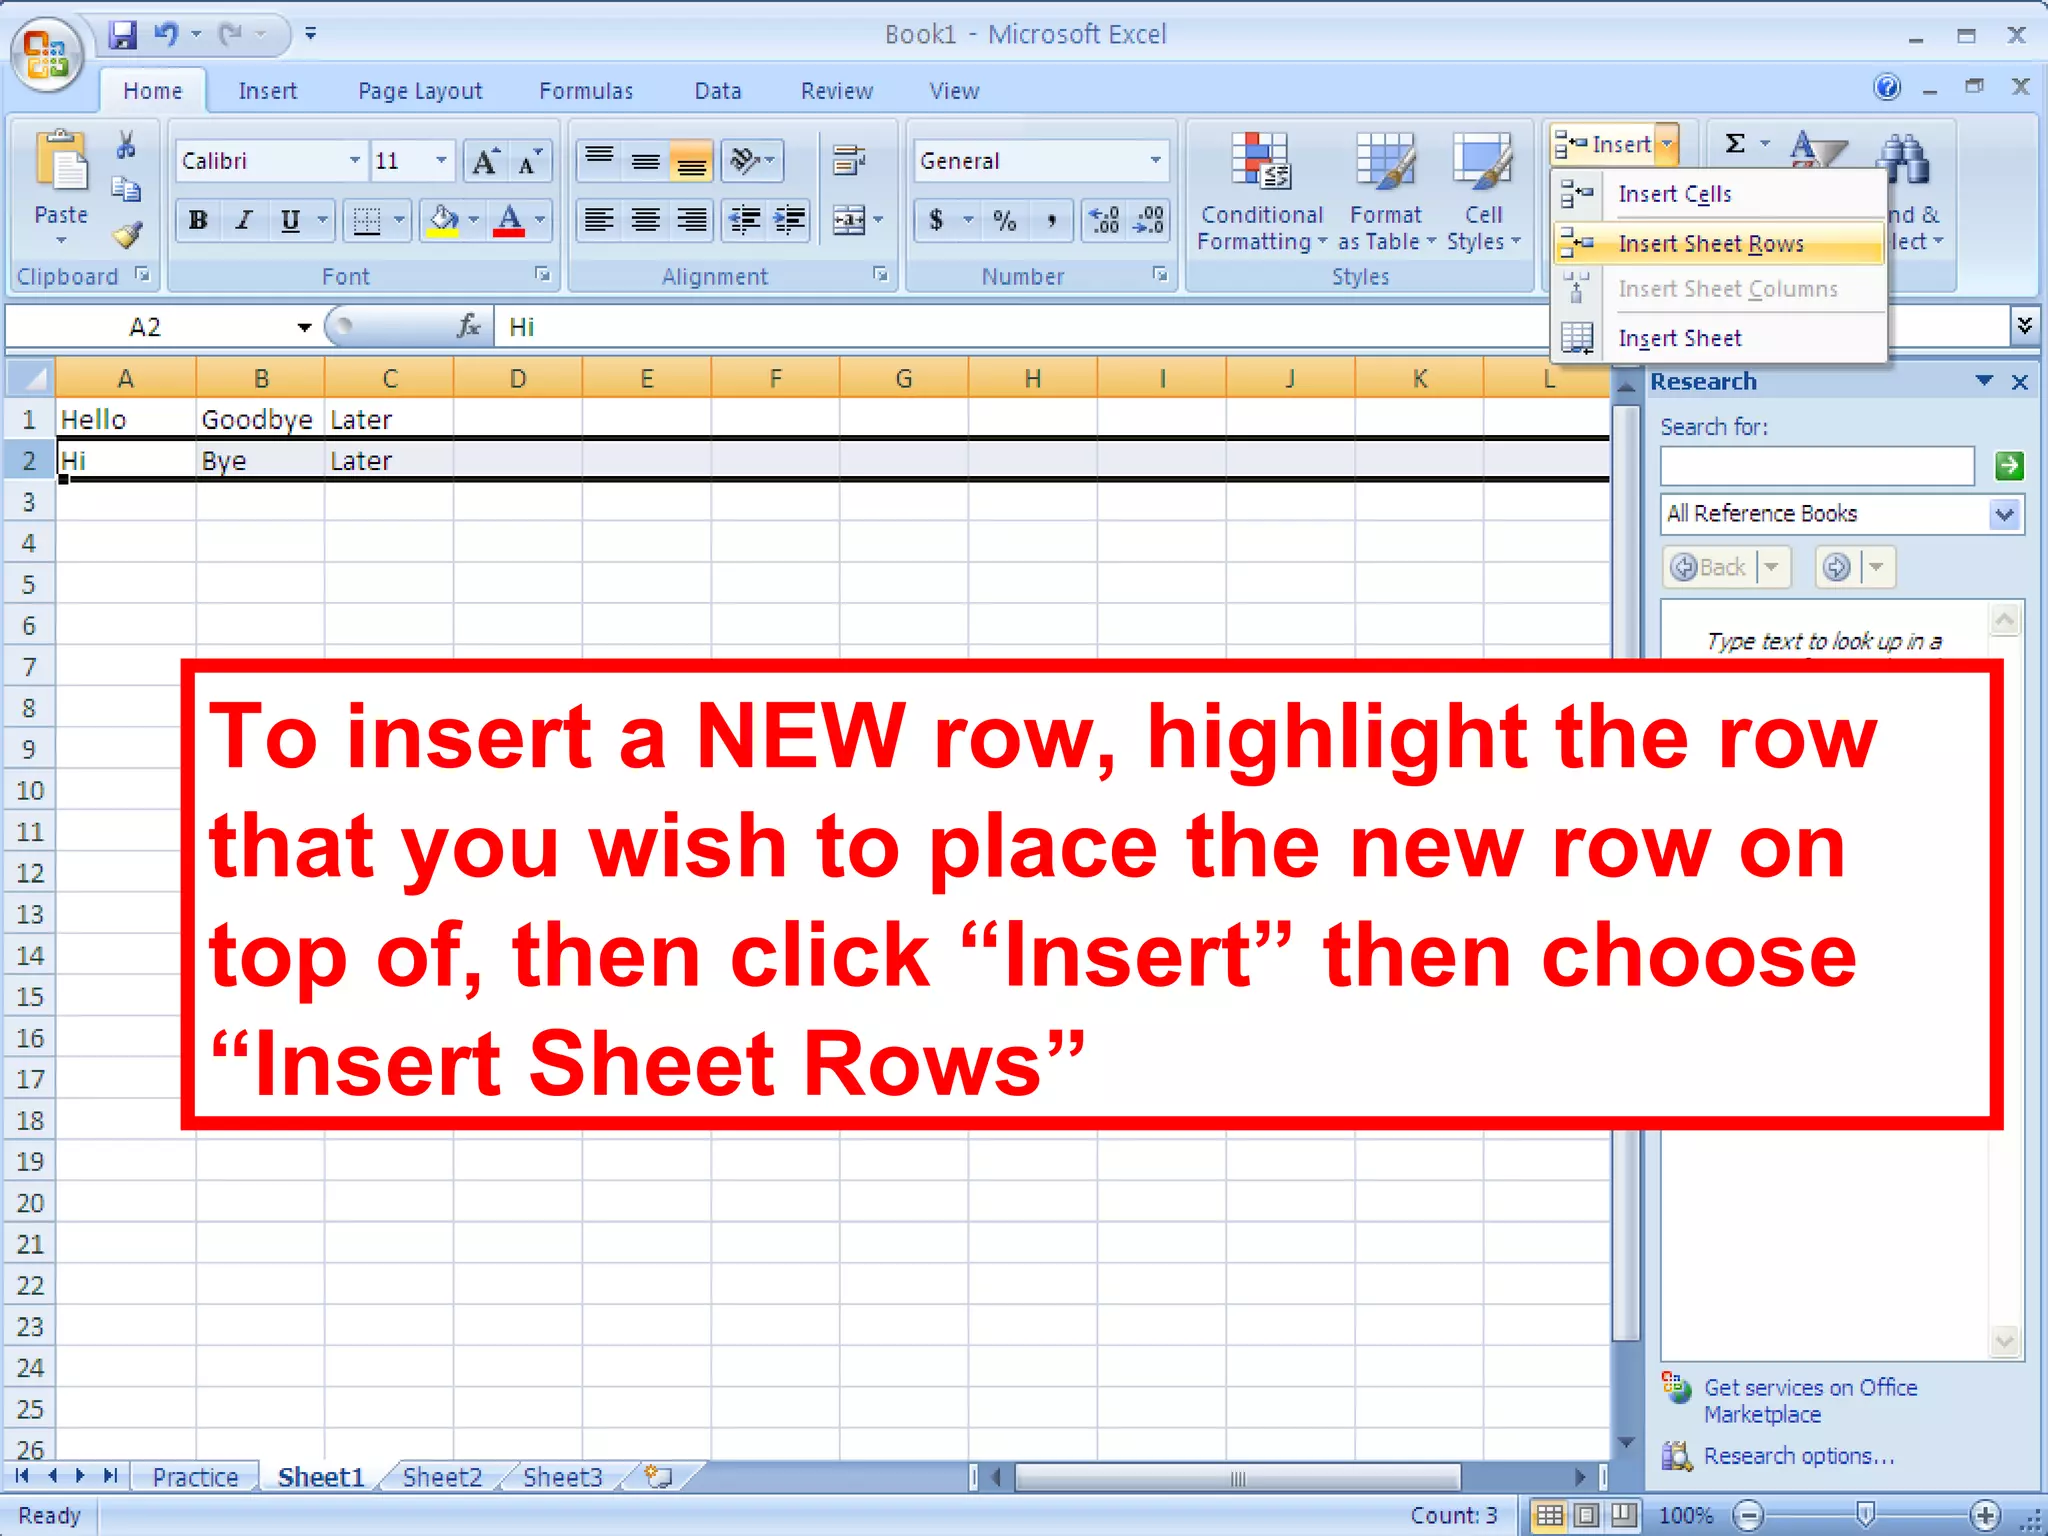This screenshot has height=1536, width=2048.
Task: Expand the Insert button dropdown arrow
Action: point(1666,144)
